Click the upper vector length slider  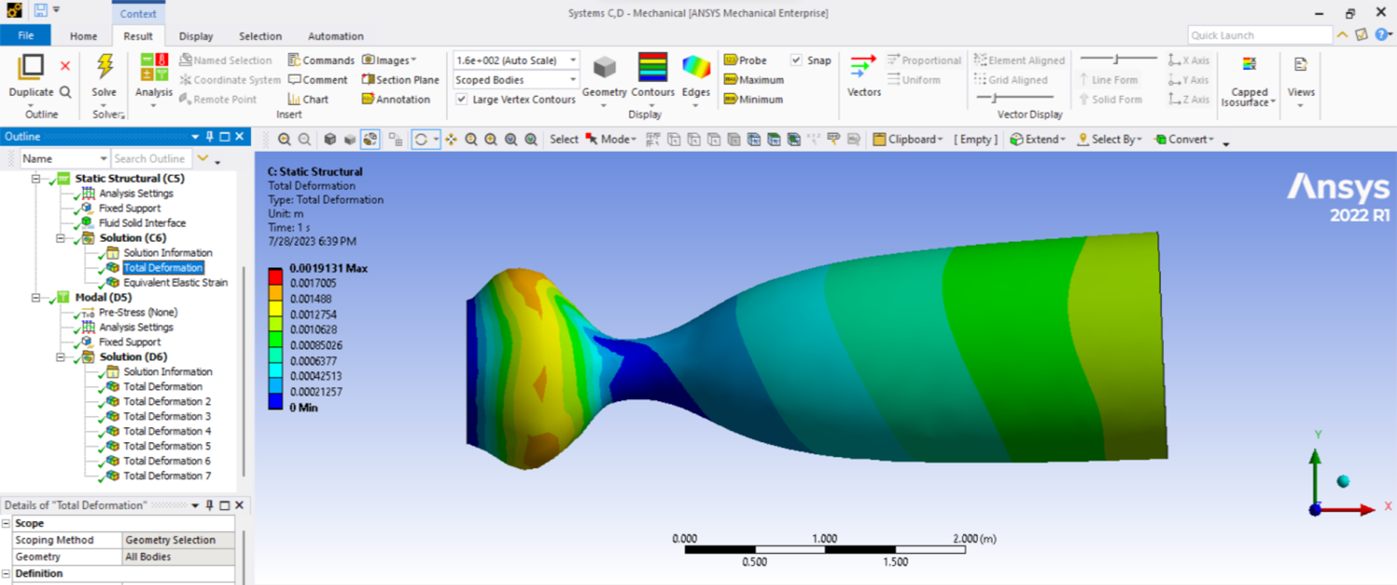1117,60
